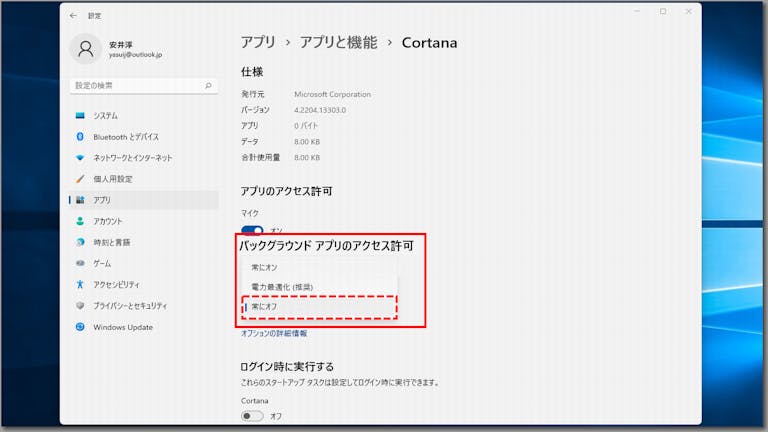
Task: Click version value 4.2204.13303.0
Action: pyautogui.click(x=320, y=110)
